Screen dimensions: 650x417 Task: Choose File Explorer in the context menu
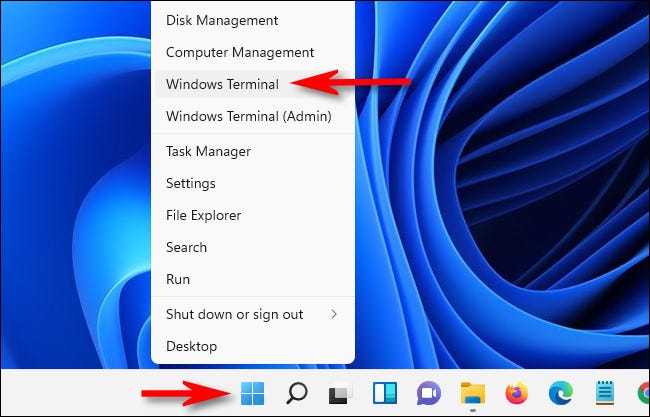point(203,215)
